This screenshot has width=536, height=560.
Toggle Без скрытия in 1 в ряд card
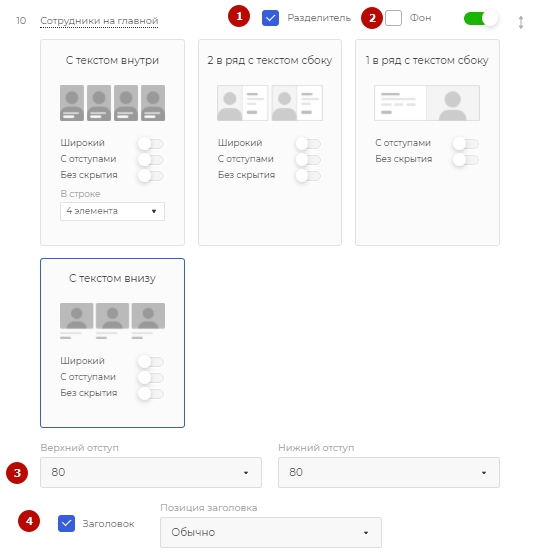point(466,159)
